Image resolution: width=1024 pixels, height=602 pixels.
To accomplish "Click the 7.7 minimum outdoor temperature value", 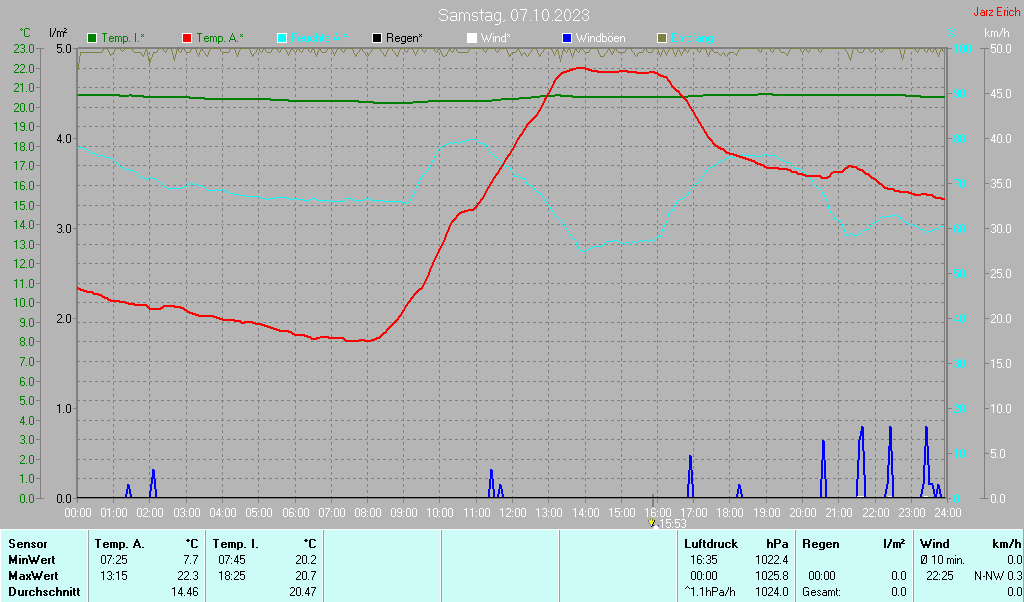I will [x=191, y=560].
